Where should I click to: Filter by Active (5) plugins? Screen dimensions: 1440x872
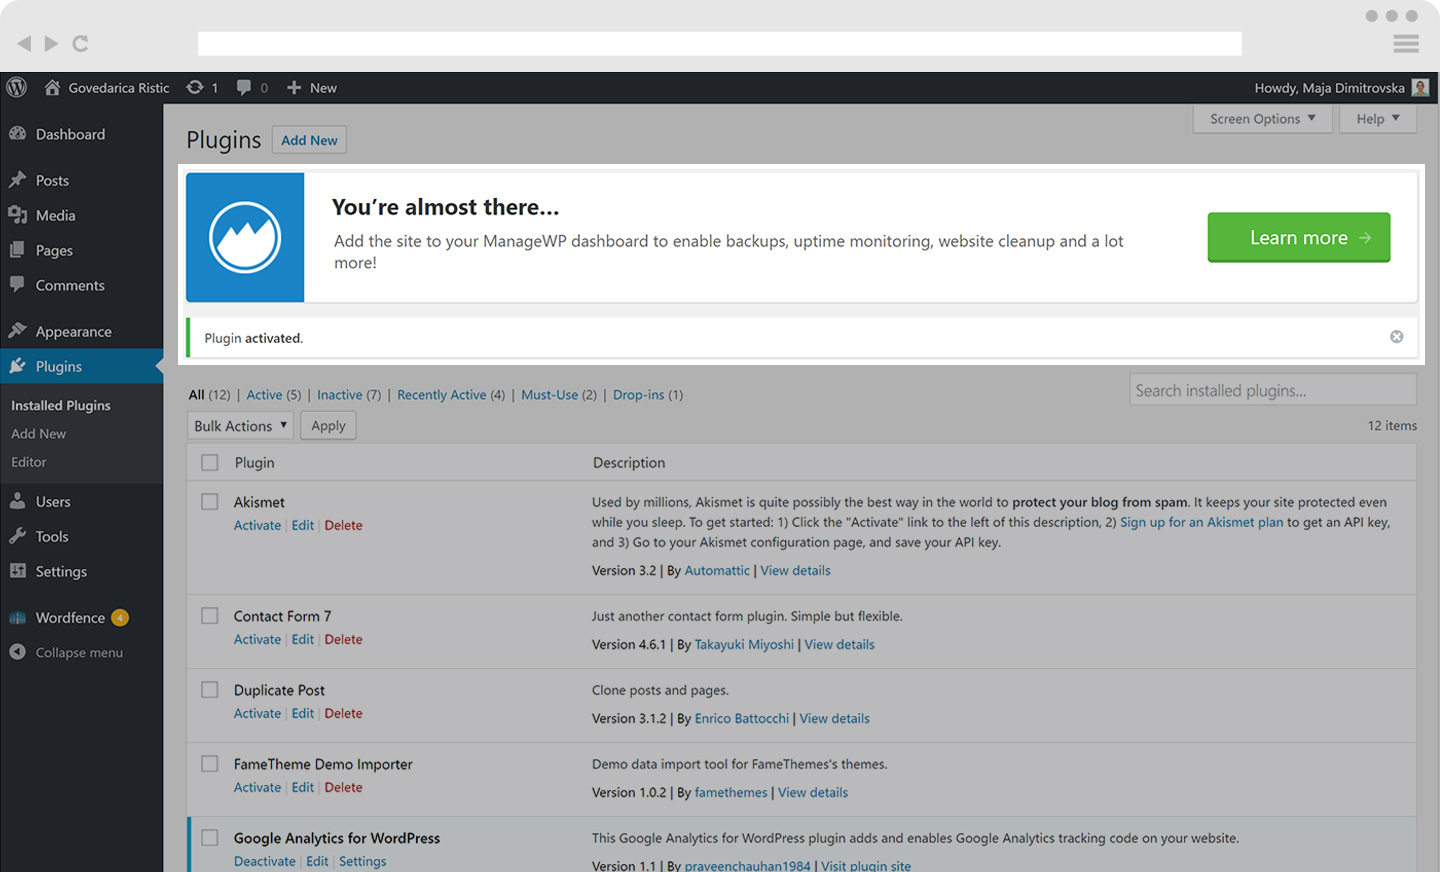[x=273, y=394]
